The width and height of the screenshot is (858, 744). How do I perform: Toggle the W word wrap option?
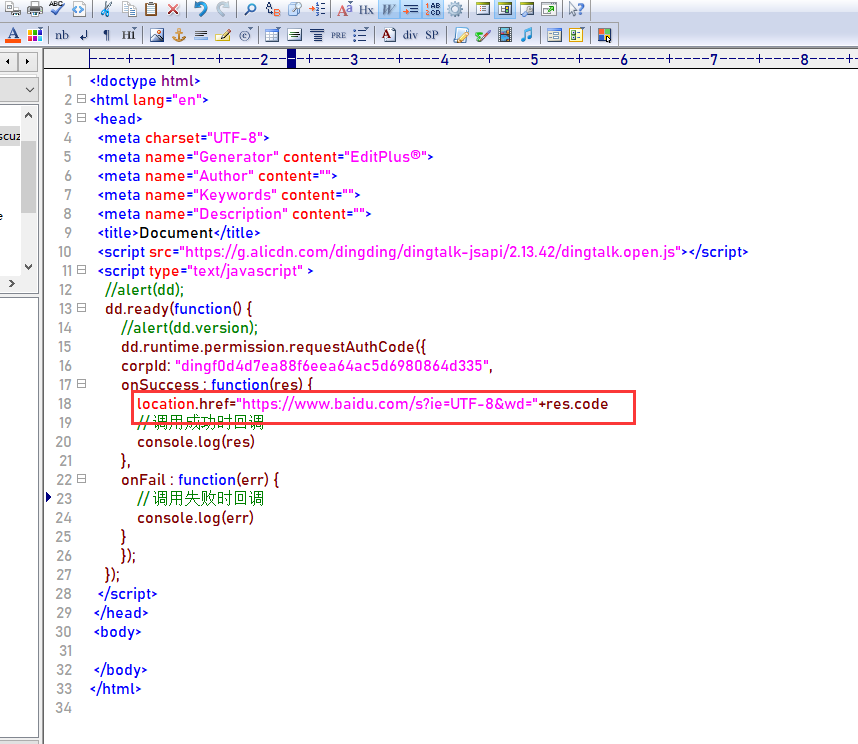pyautogui.click(x=388, y=9)
